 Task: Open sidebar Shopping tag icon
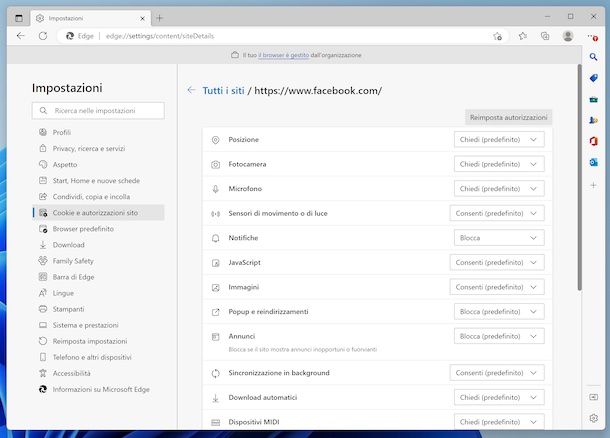[x=593, y=78]
